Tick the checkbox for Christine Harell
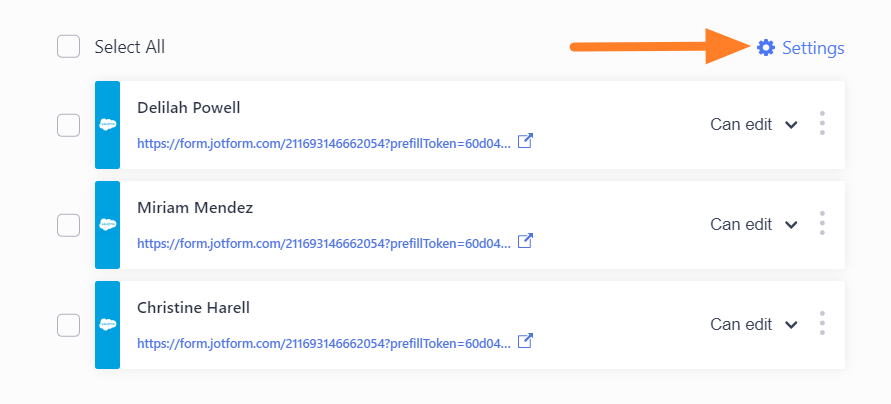The width and height of the screenshot is (891, 404). point(68,325)
